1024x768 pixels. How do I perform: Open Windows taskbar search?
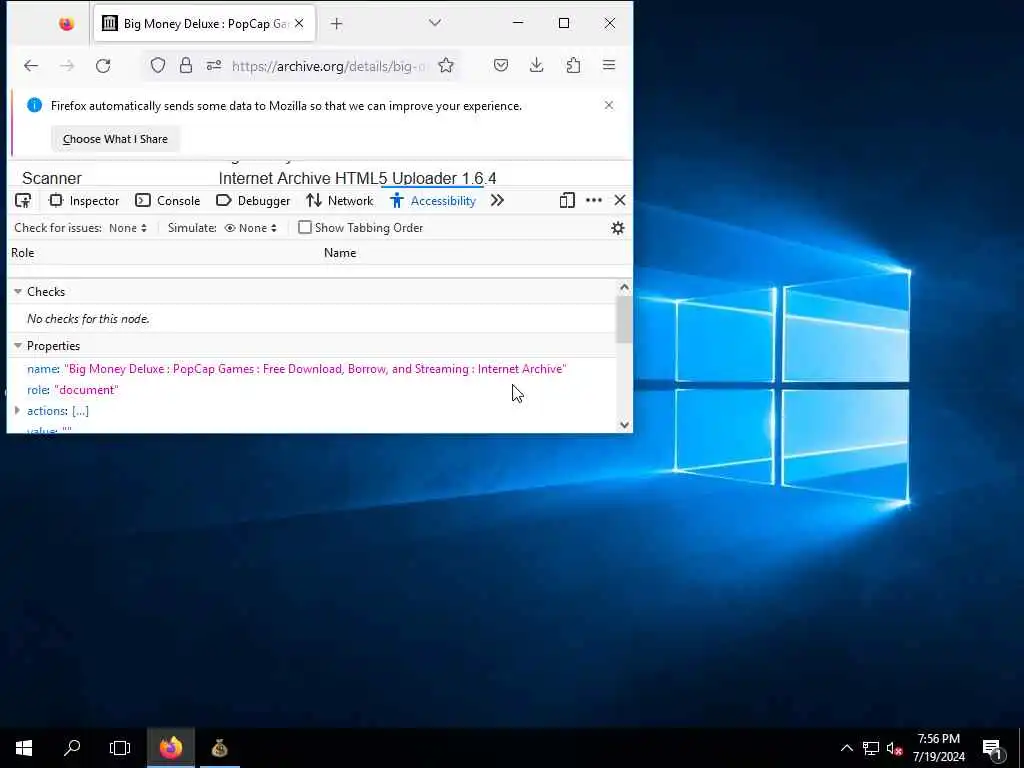(72, 748)
